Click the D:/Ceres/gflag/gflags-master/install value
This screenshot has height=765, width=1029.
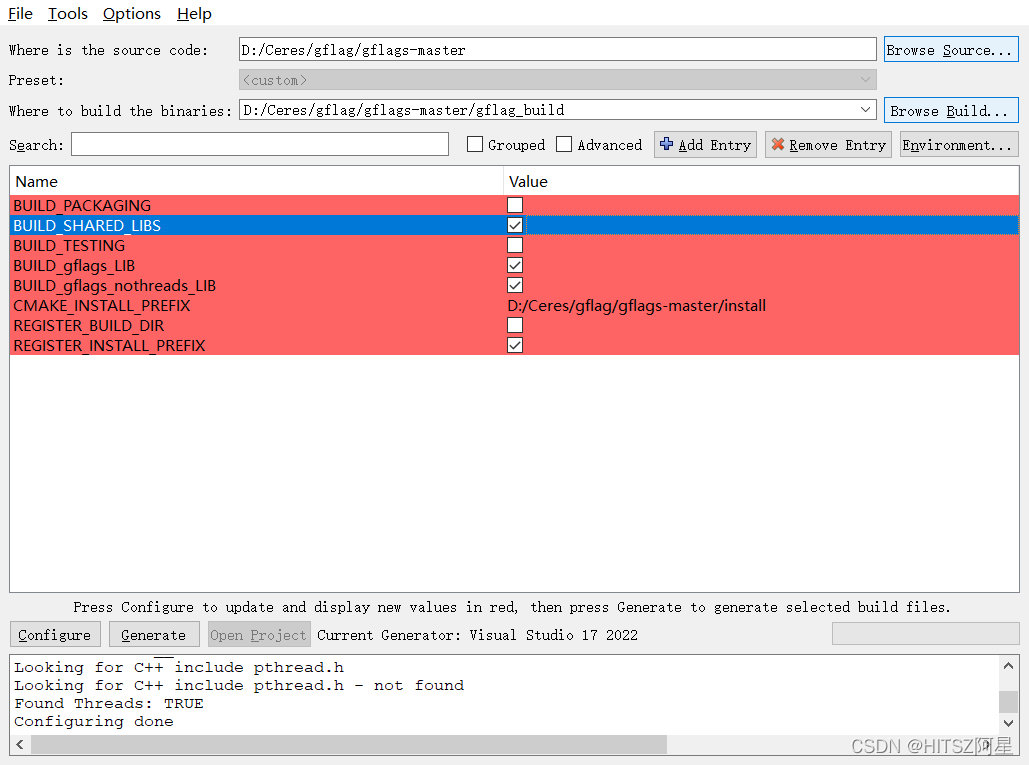click(637, 306)
